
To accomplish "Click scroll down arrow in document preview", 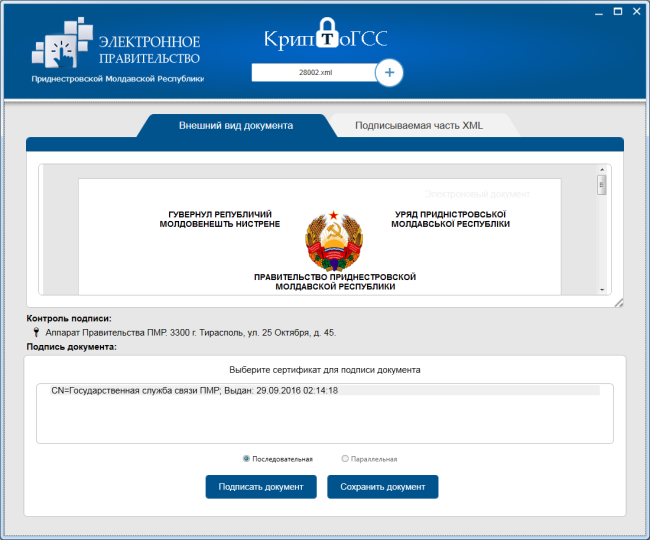I will (602, 289).
